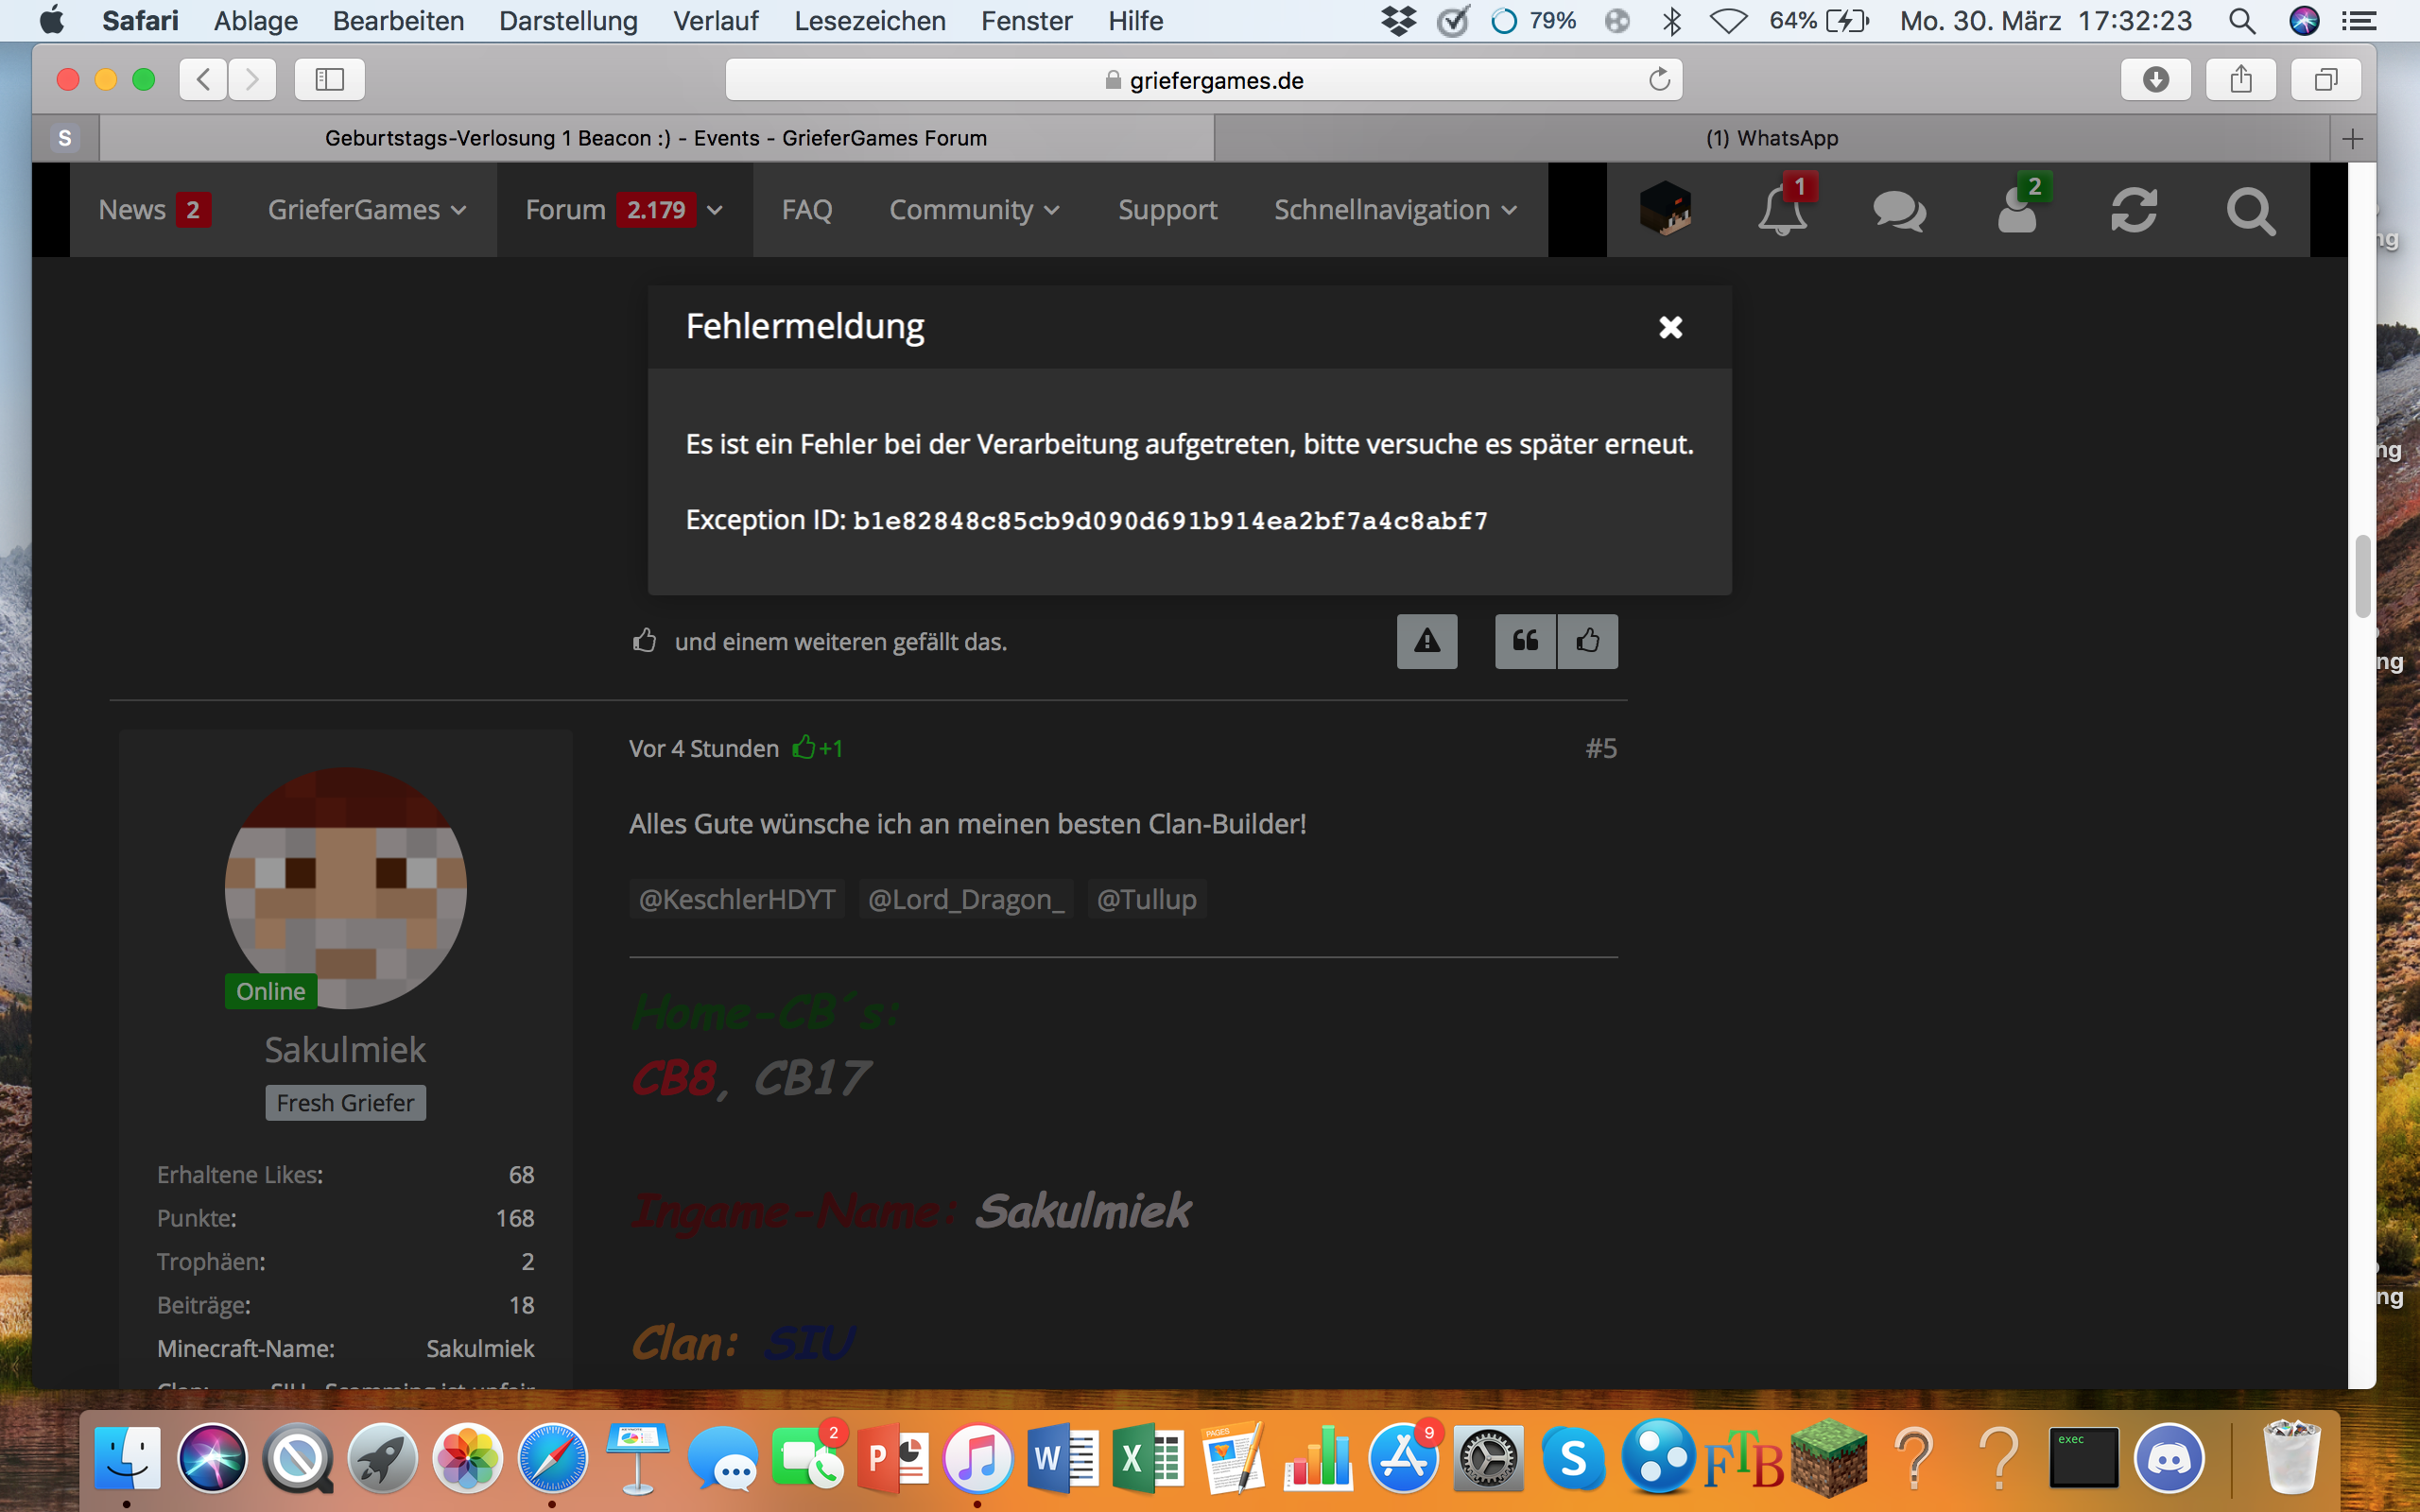Open the @KeschlerHDYT mention link

[x=737, y=899]
